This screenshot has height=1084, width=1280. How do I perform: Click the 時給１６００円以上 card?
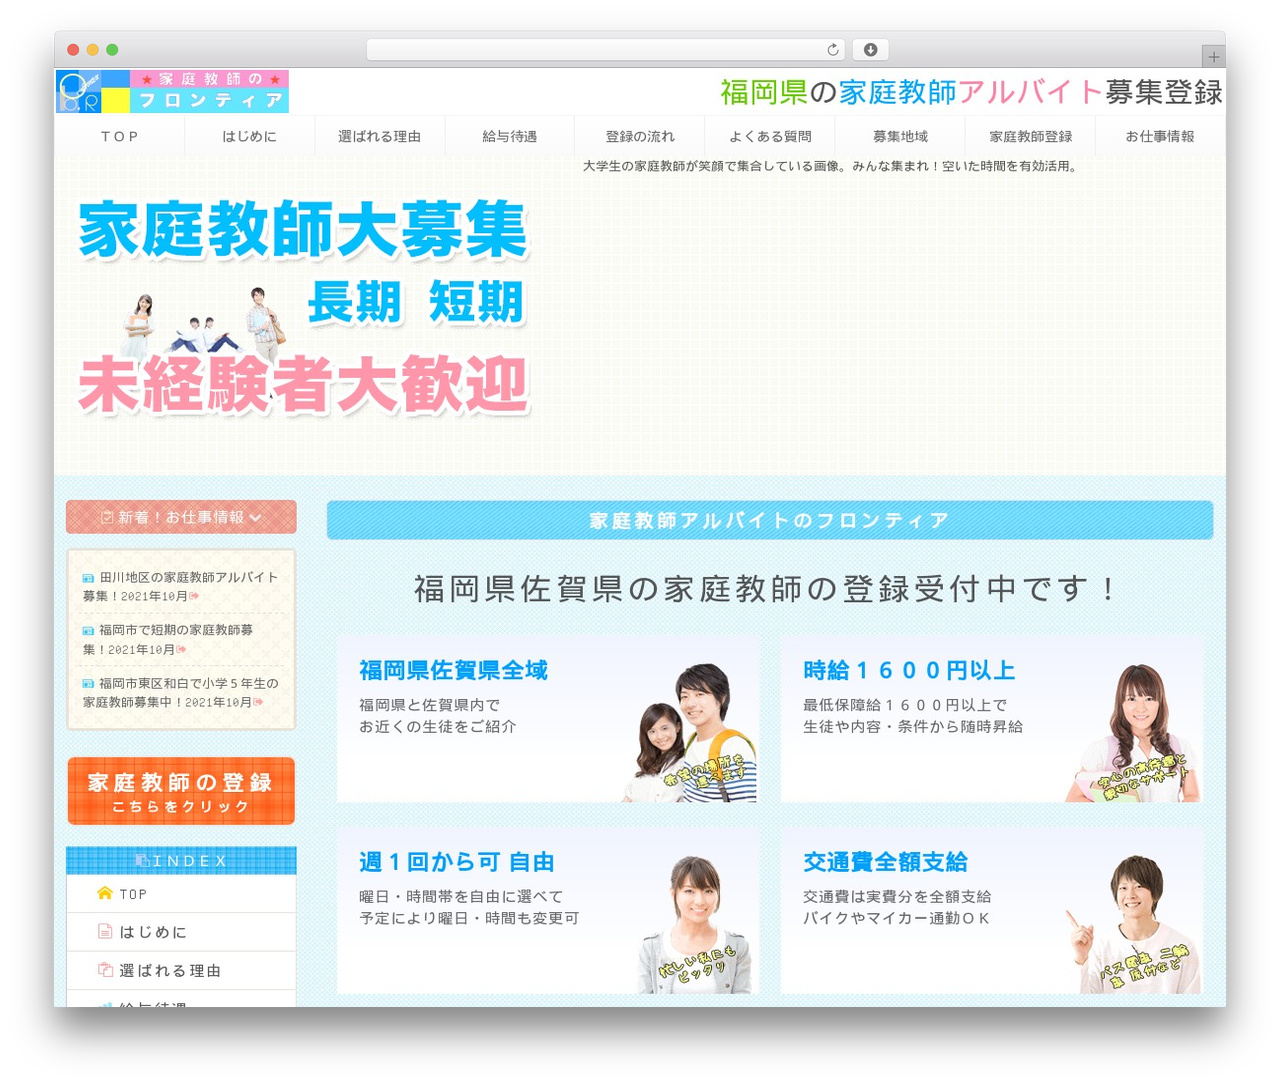991,720
